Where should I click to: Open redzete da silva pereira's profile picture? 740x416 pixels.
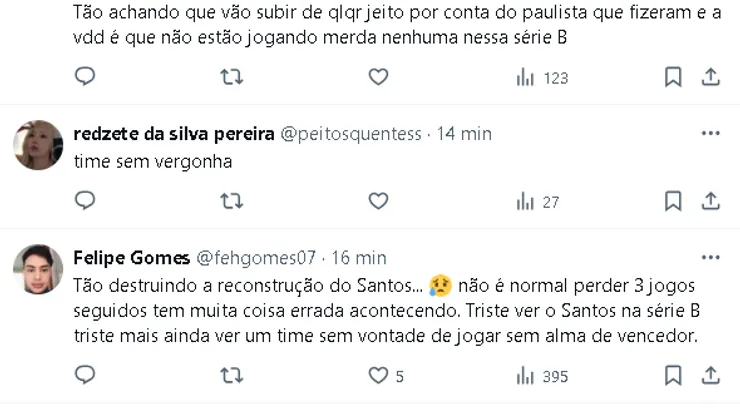click(38, 147)
